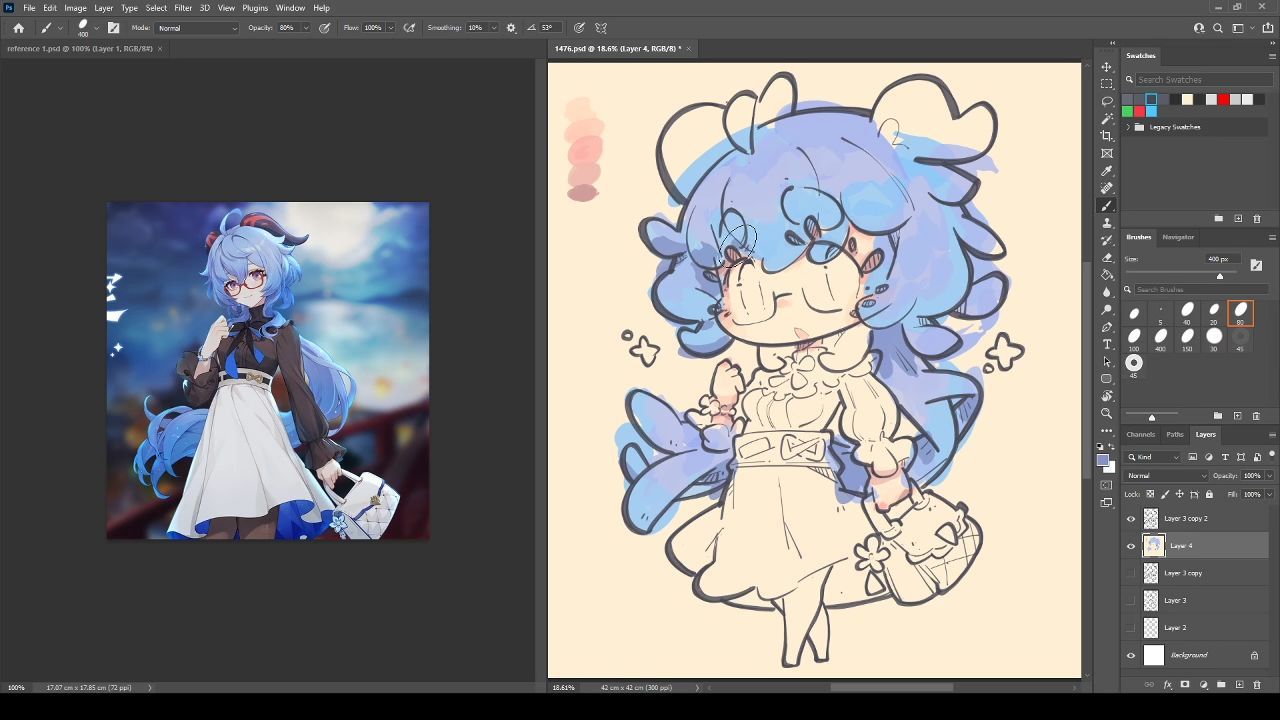The width and height of the screenshot is (1280, 720).
Task: Open the brush Mode dropdown
Action: pyautogui.click(x=197, y=28)
